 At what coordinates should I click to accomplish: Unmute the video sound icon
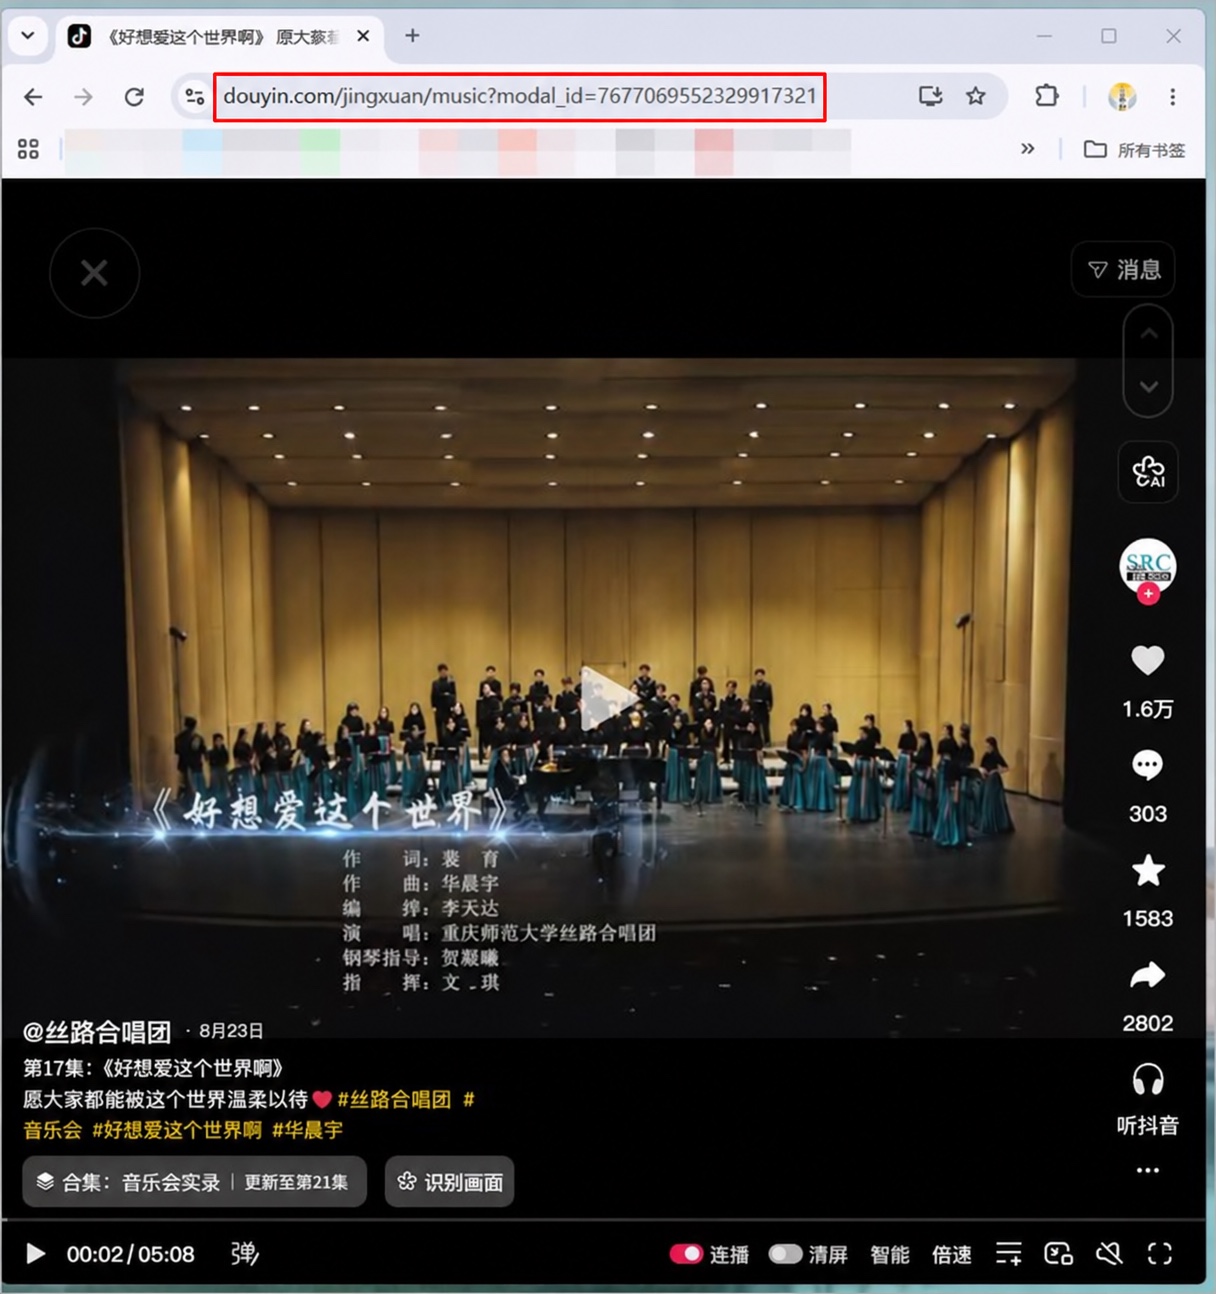(x=1109, y=1254)
